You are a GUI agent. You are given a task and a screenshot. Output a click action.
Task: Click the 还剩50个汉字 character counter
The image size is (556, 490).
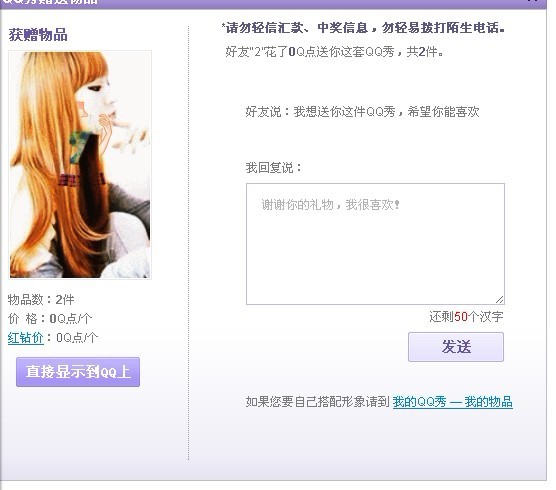(466, 316)
